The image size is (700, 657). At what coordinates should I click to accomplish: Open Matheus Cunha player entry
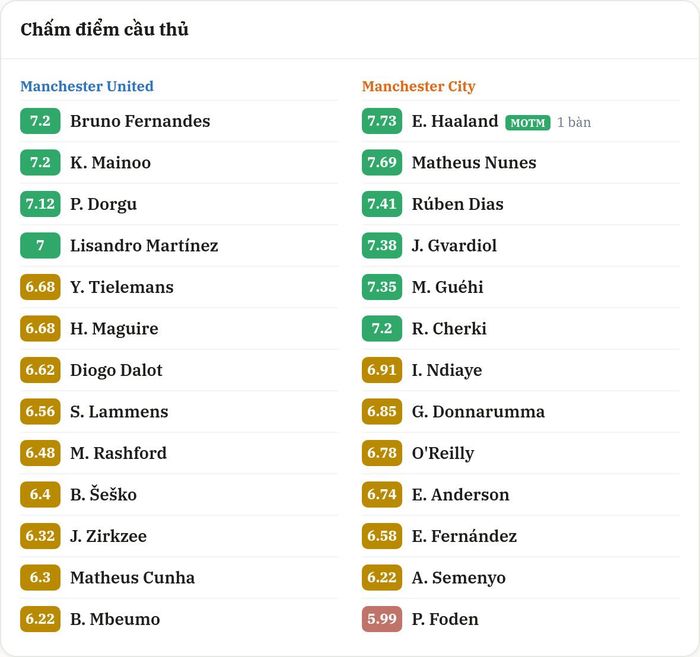[132, 578]
